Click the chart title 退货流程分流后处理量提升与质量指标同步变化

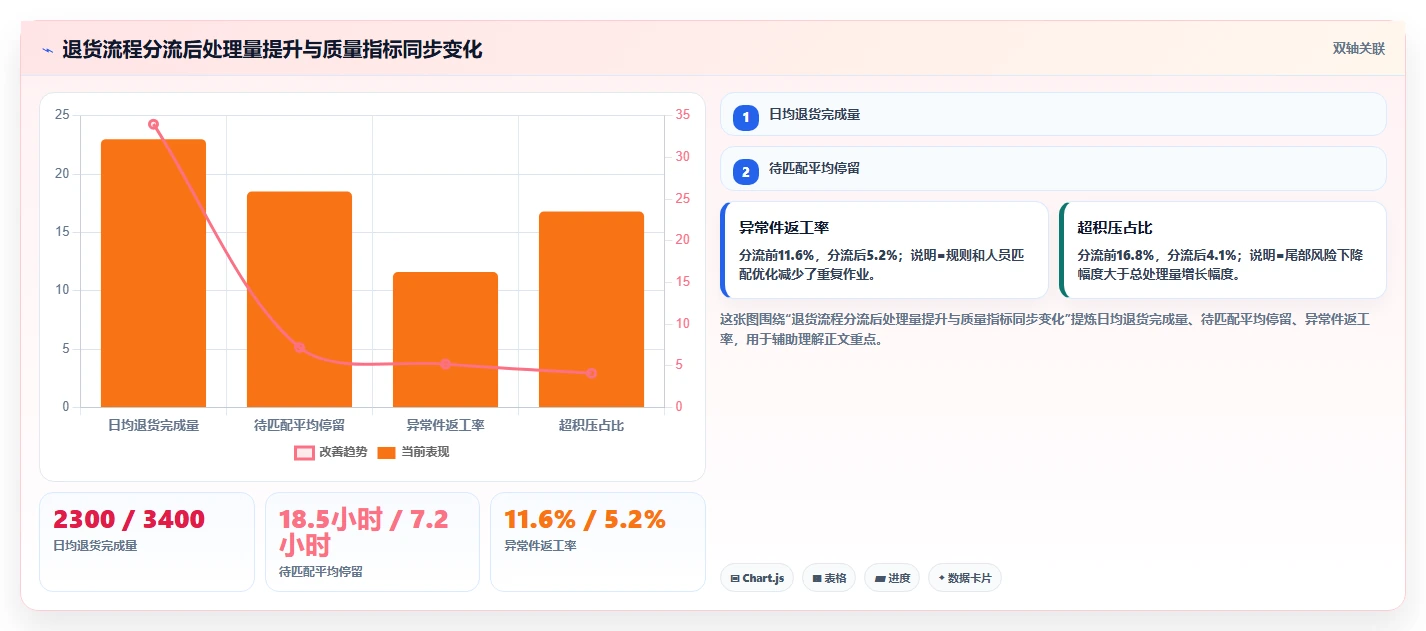[272, 49]
